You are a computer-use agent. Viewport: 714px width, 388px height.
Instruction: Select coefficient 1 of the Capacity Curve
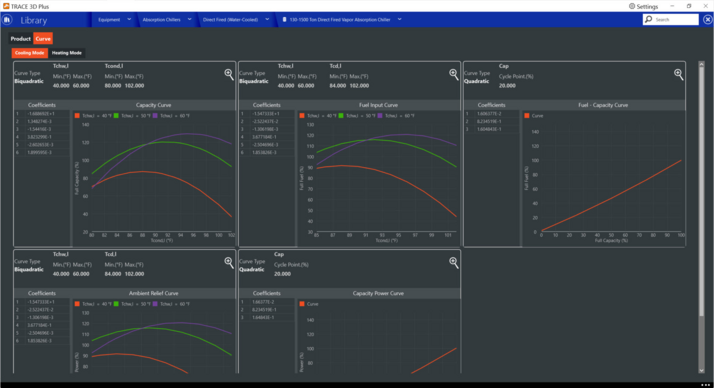[42, 114]
